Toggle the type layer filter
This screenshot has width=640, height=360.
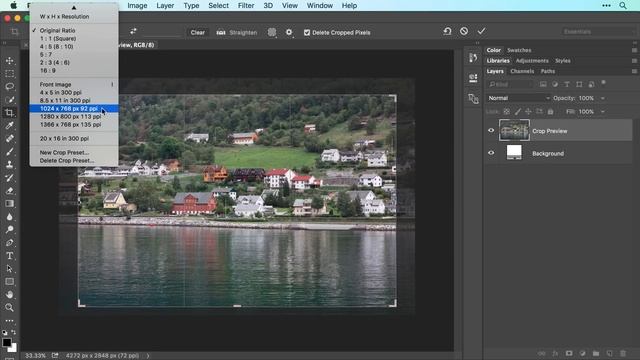[567, 84]
